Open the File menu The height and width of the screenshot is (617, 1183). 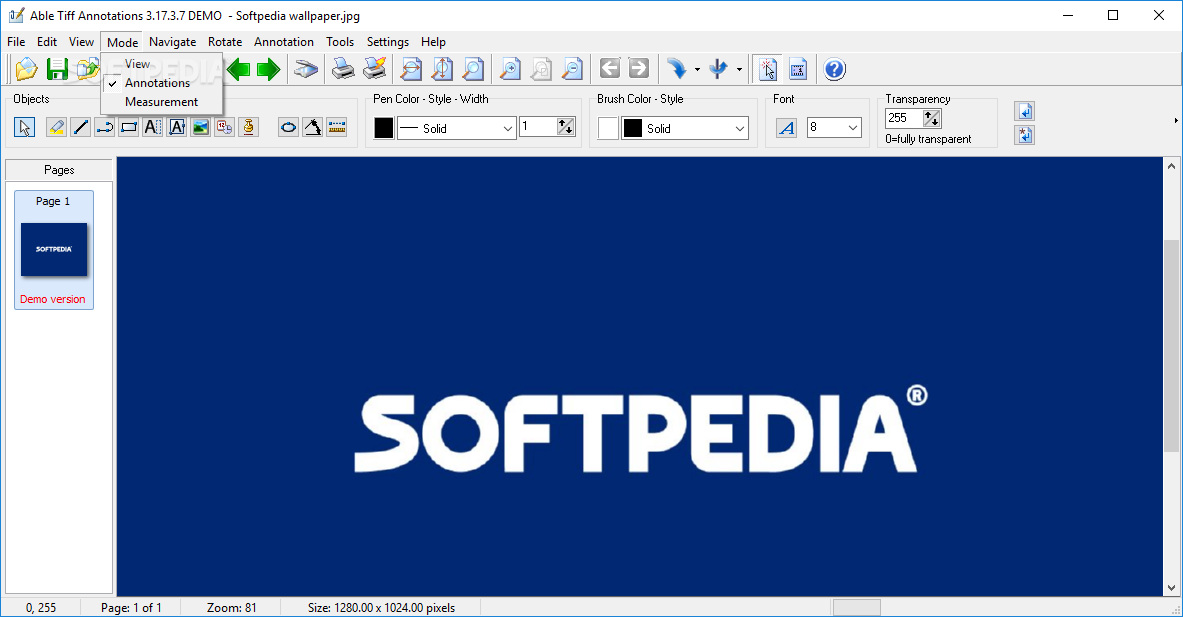click(16, 42)
